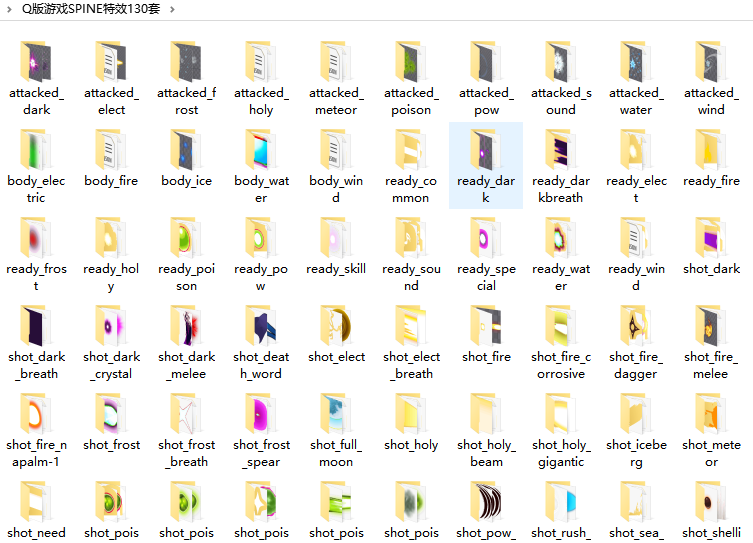The height and width of the screenshot is (543, 753).
Task: Click the Q版游戏SPINE特效130套 breadcrumb path
Action: point(90,9)
